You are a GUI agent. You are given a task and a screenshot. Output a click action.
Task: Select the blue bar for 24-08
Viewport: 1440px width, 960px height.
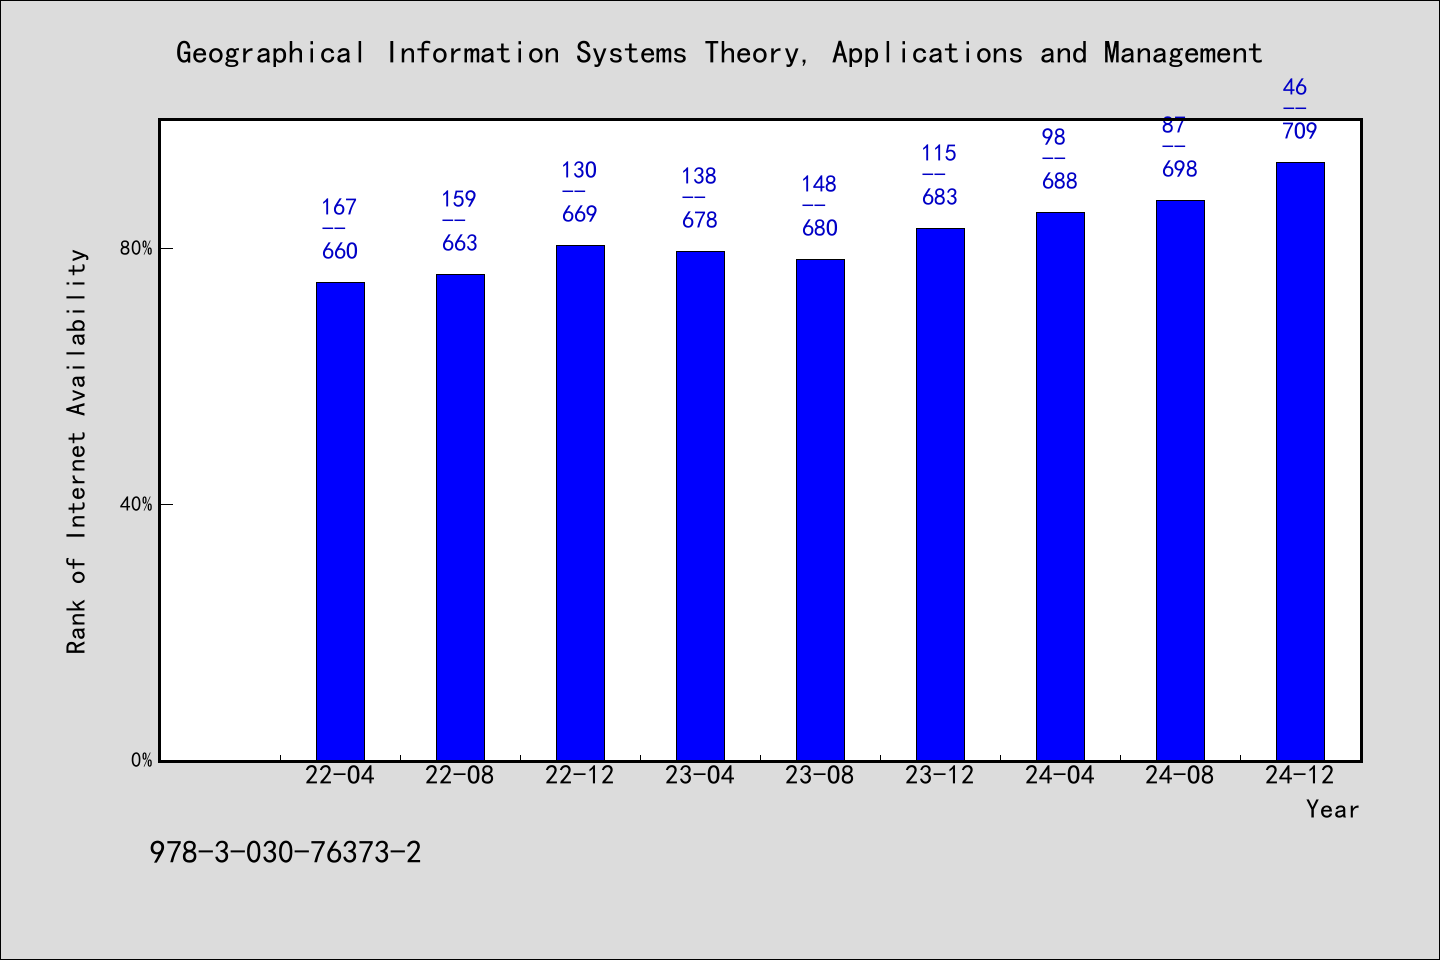[x=1180, y=480]
